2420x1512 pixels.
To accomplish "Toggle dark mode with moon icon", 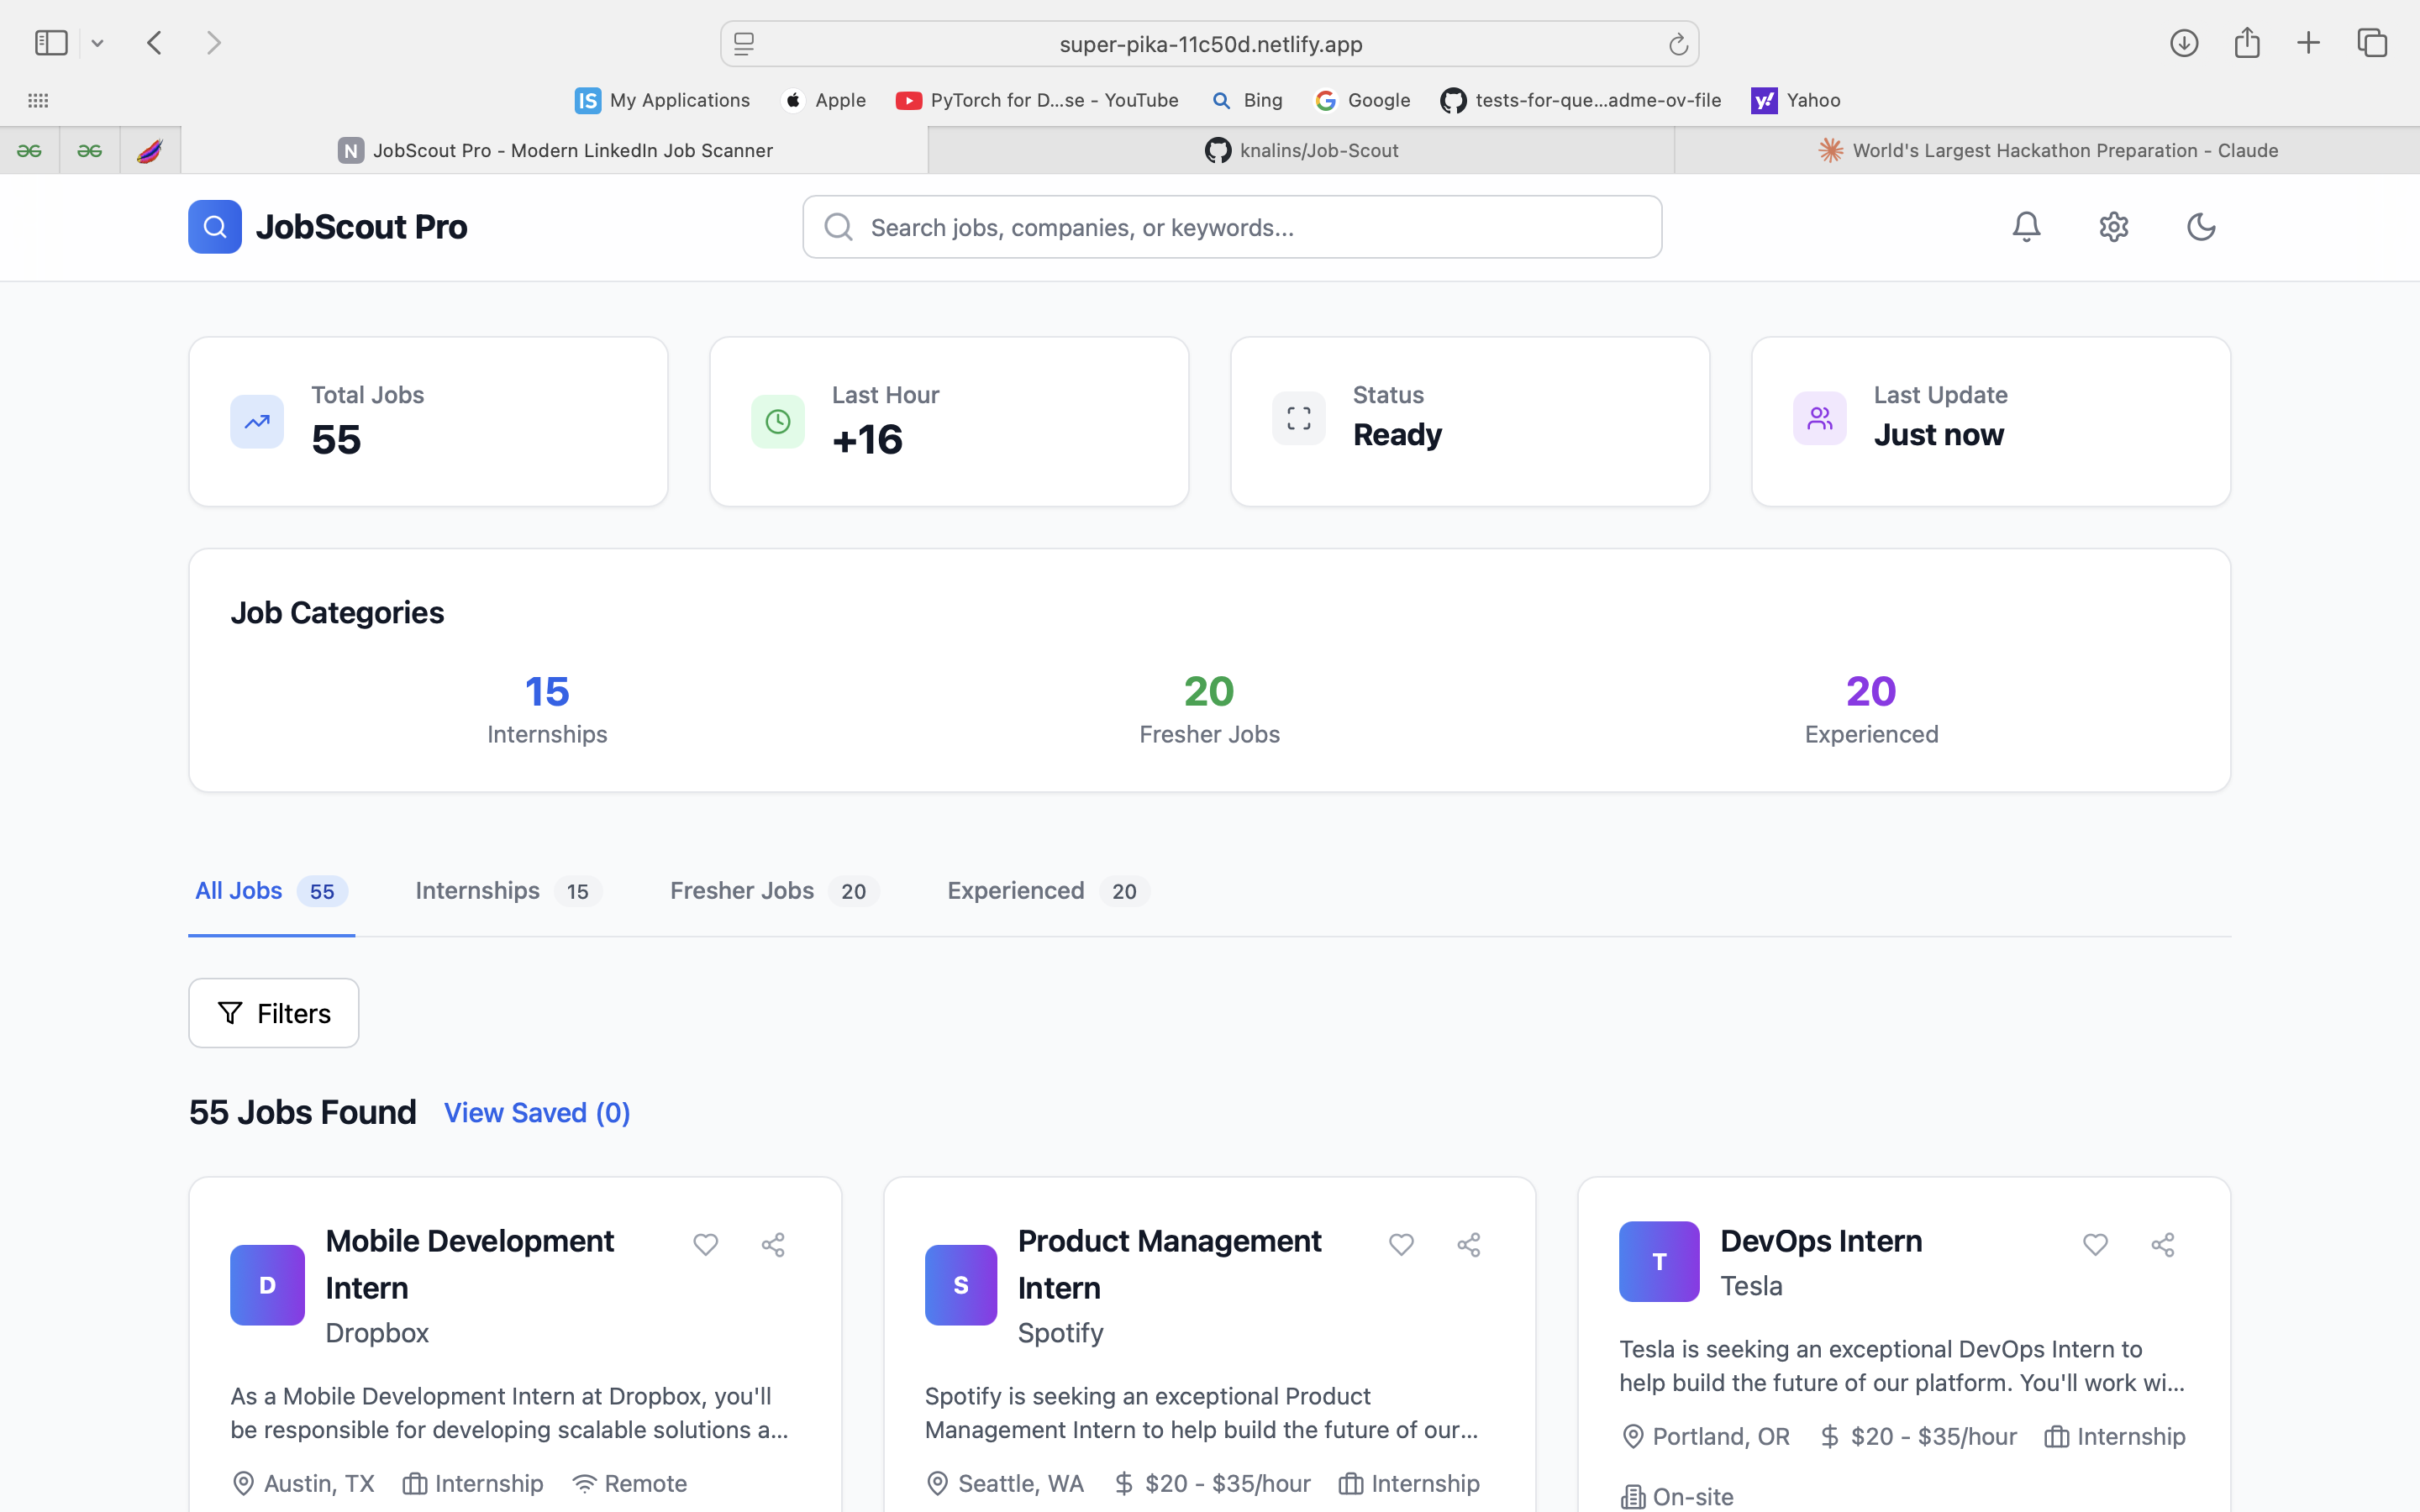I will (x=2200, y=227).
